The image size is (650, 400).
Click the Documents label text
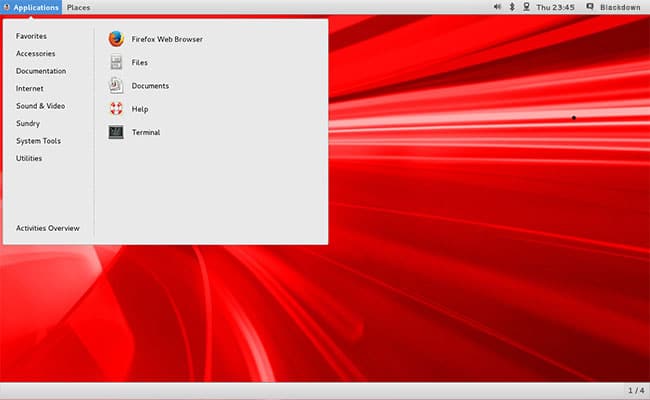coord(150,86)
